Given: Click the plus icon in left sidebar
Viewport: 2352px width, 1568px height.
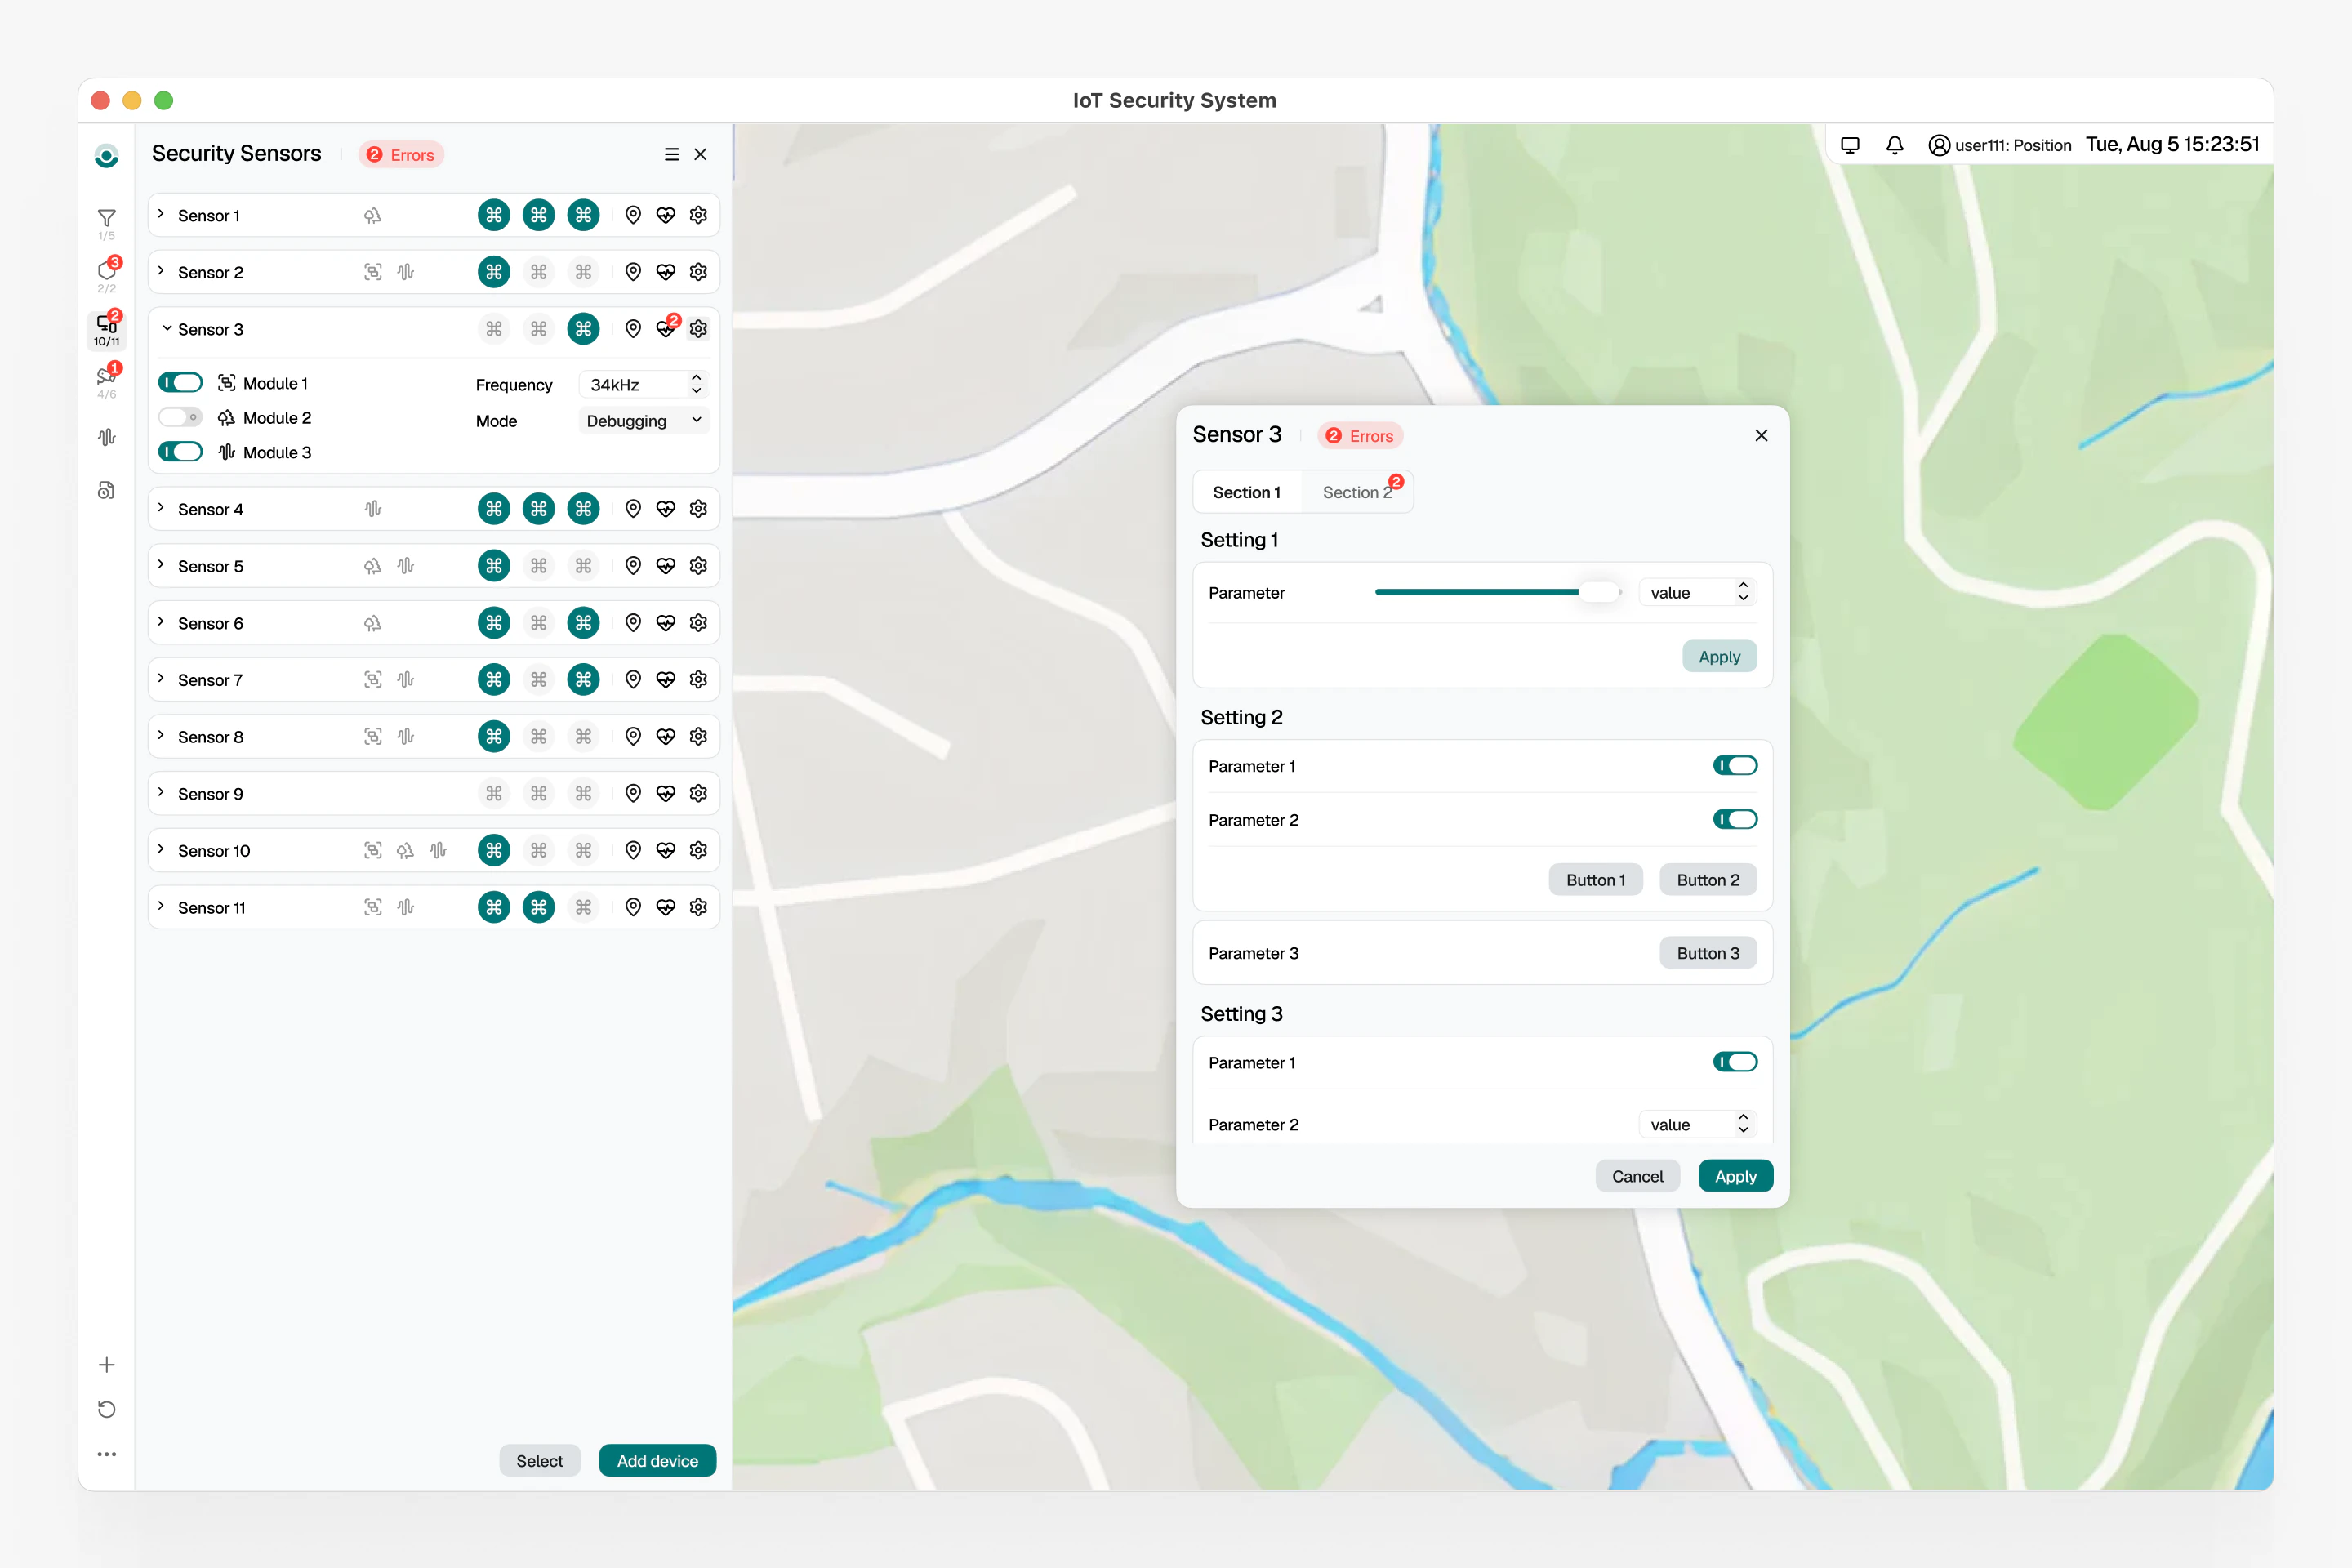Looking at the screenshot, I should [106, 1365].
